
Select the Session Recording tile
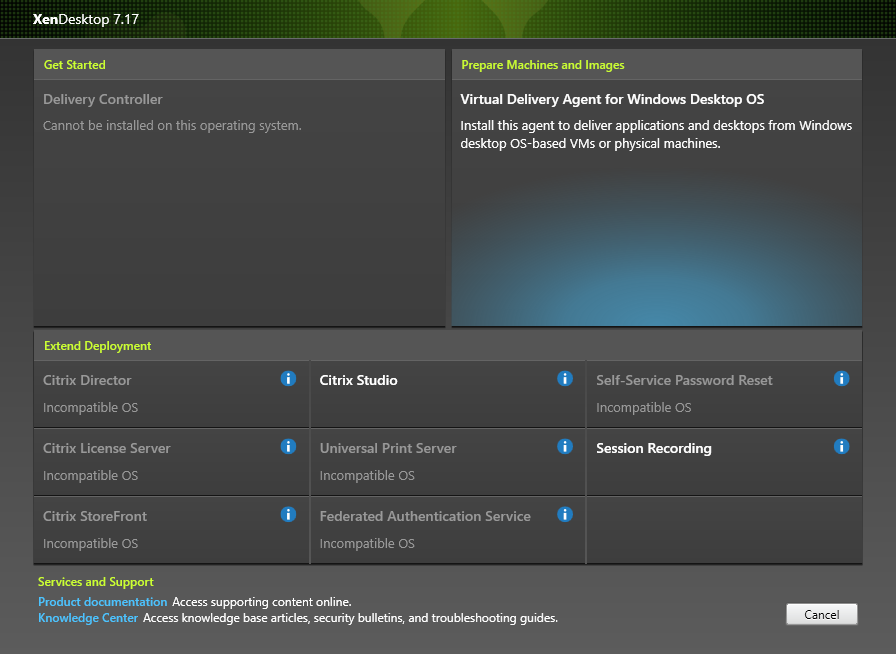point(724,462)
